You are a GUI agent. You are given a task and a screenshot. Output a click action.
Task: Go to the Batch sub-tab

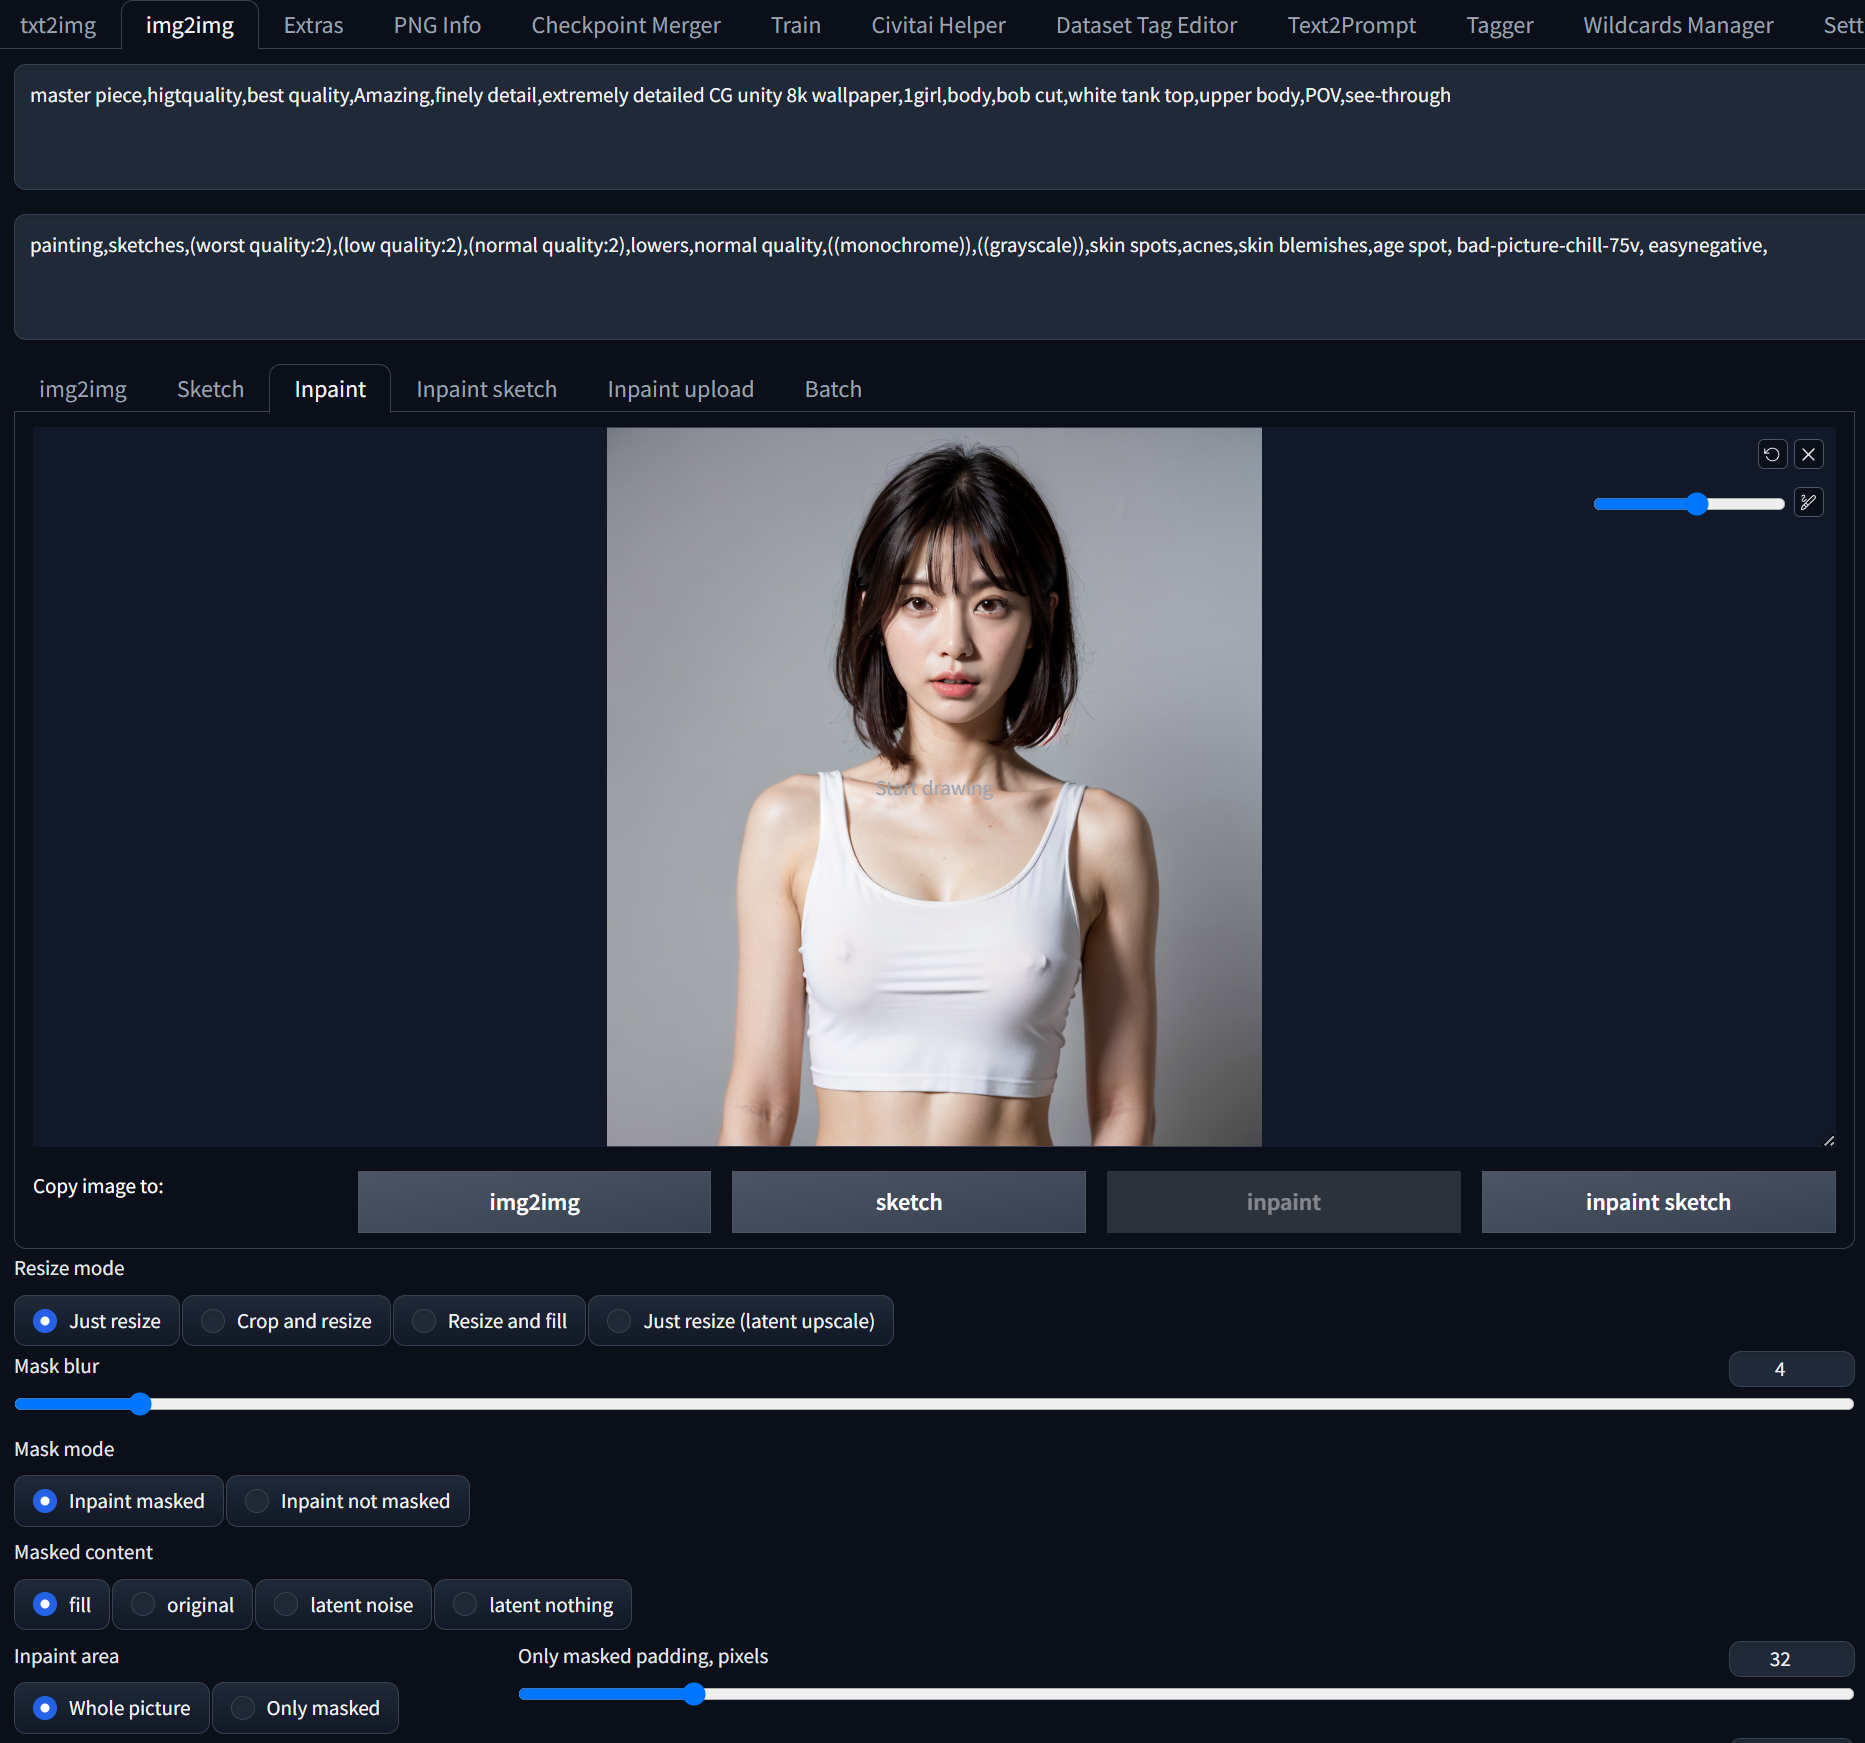(833, 389)
